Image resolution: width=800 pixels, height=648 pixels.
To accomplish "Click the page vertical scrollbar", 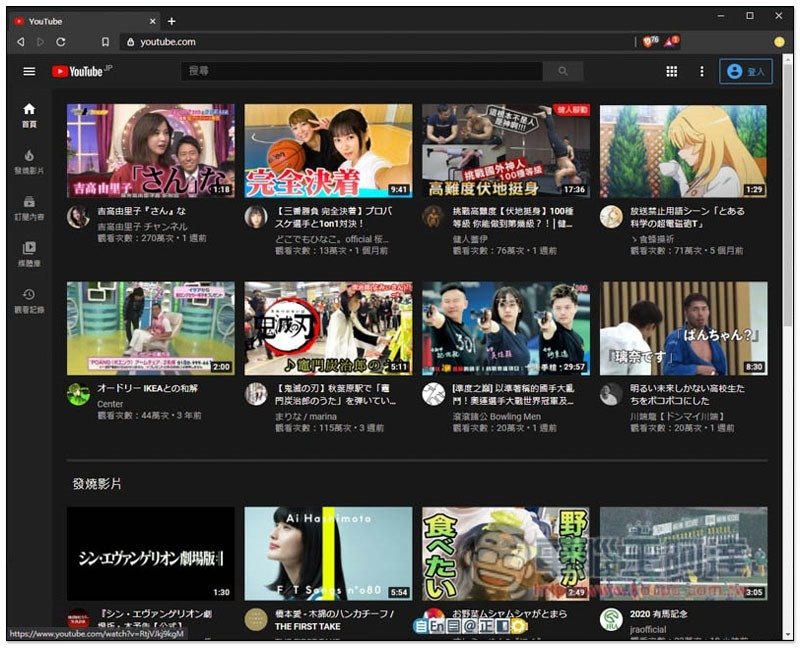I will (x=787, y=200).
